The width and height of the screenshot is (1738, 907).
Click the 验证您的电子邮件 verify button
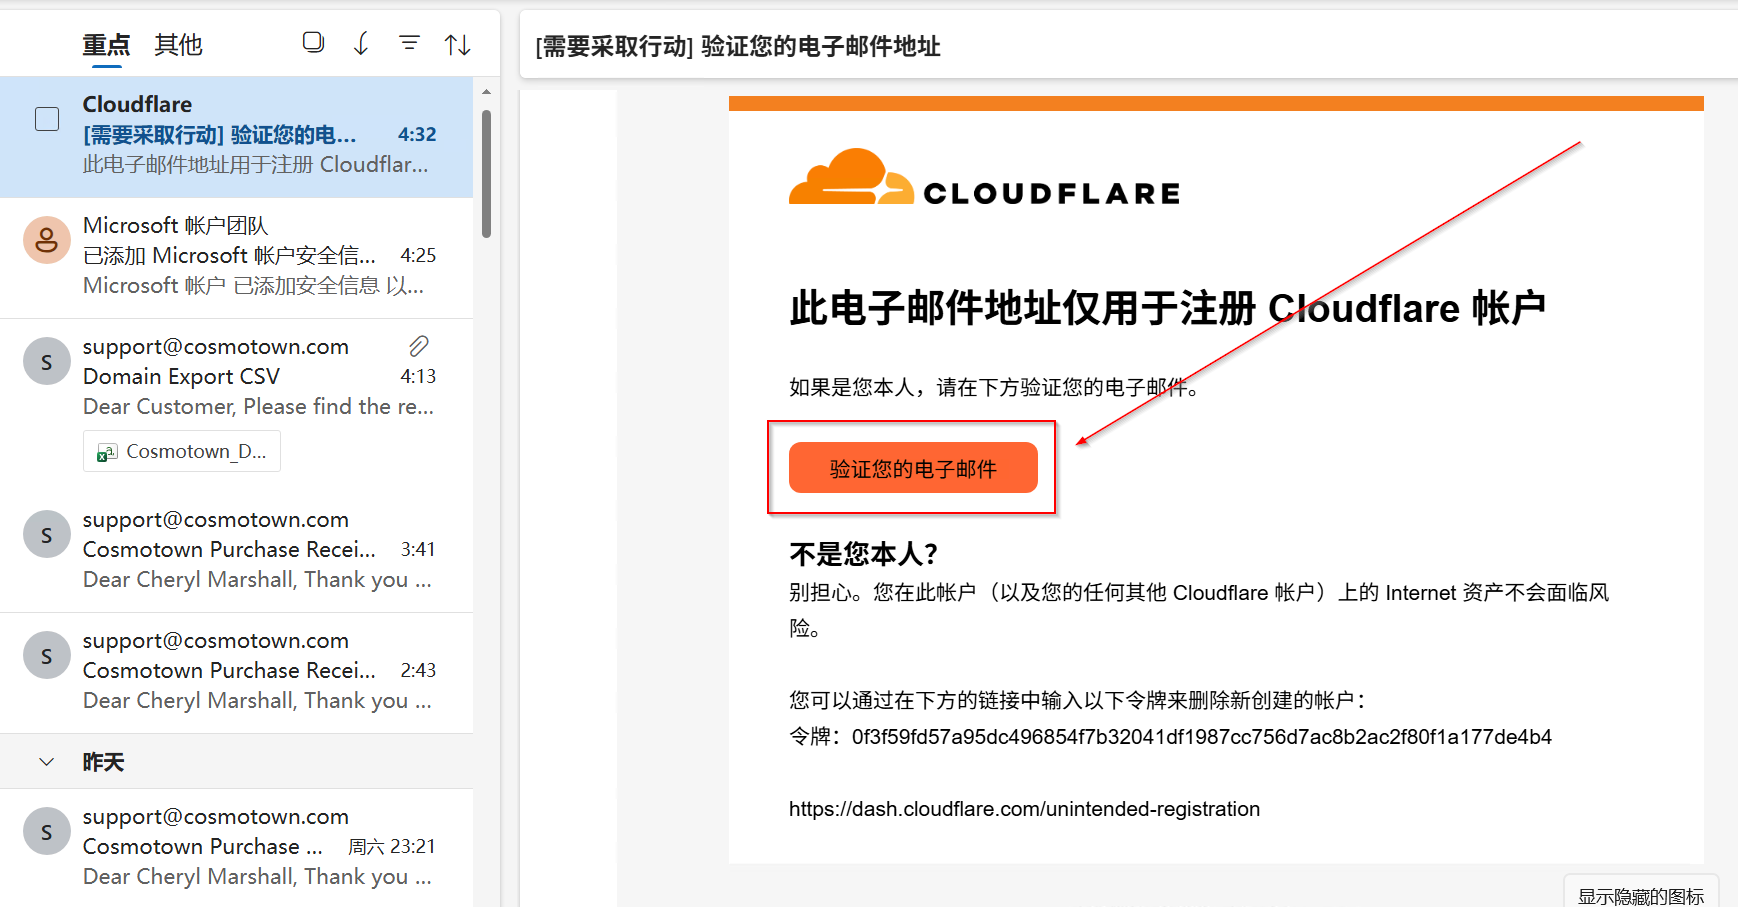pyautogui.click(x=913, y=468)
